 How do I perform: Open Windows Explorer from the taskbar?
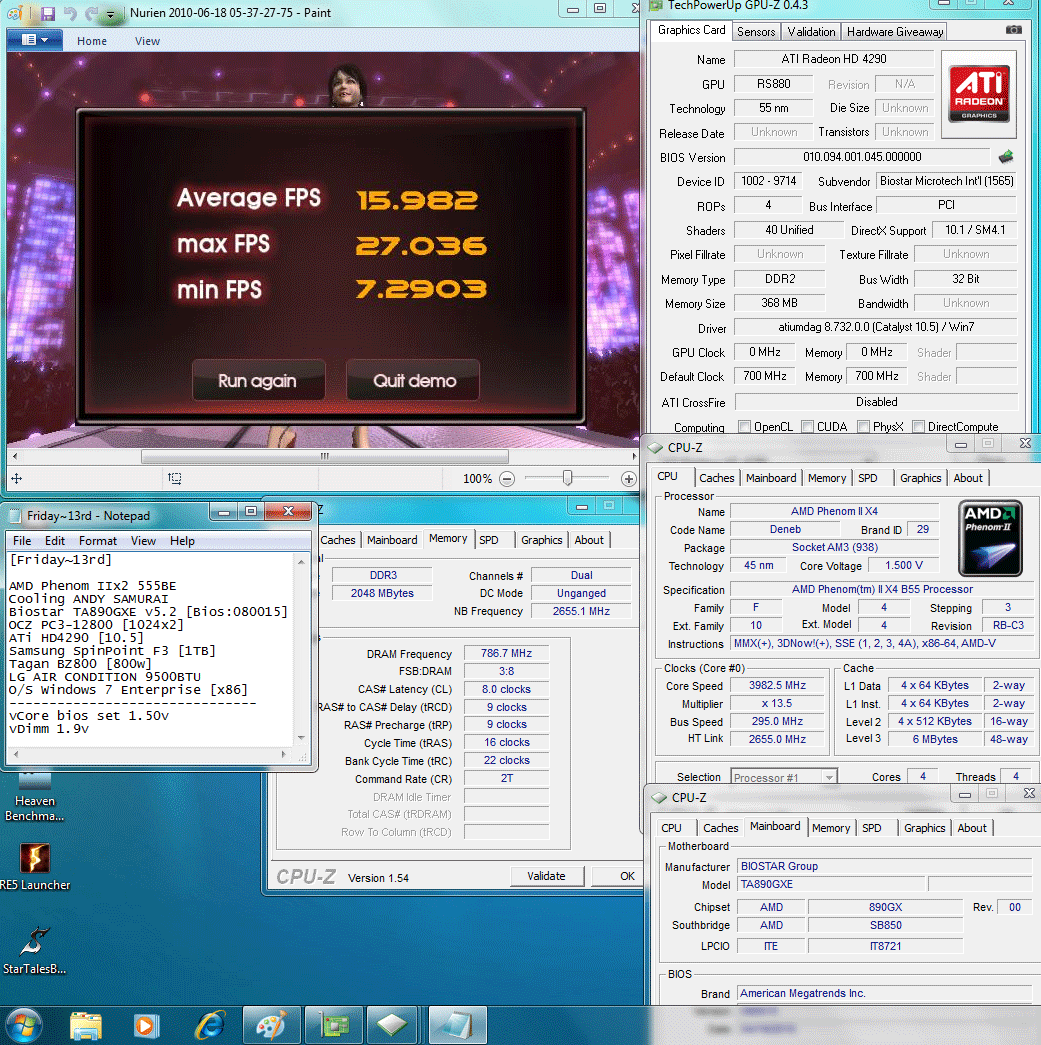[x=86, y=1025]
